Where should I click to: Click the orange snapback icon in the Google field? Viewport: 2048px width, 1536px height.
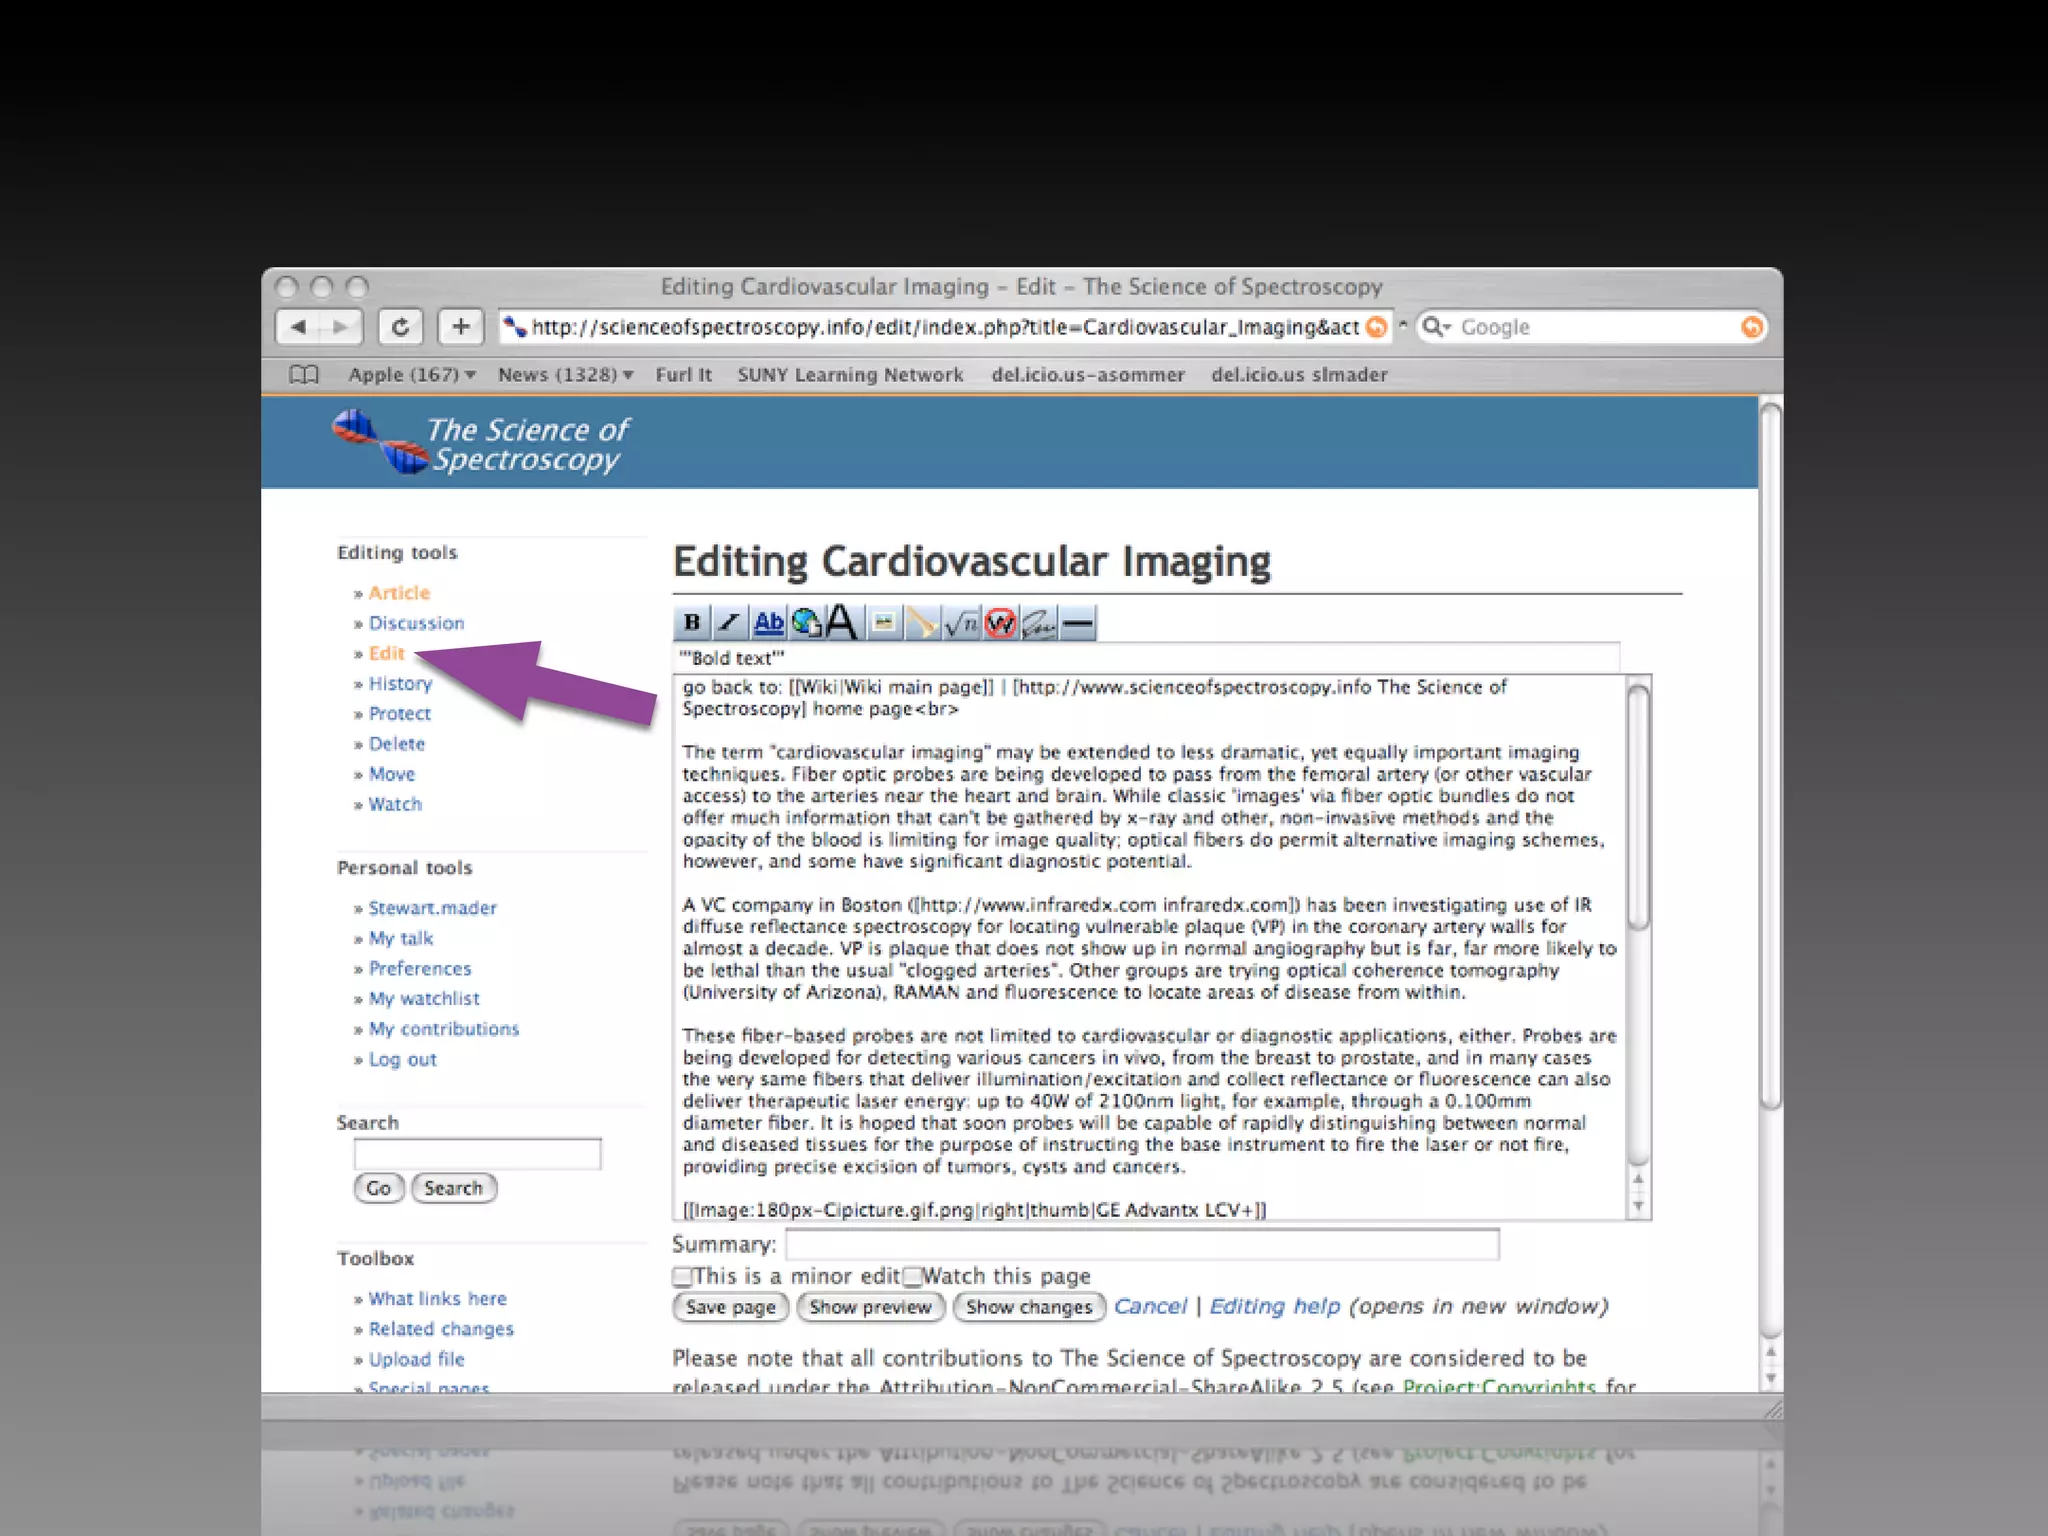pos(1751,327)
